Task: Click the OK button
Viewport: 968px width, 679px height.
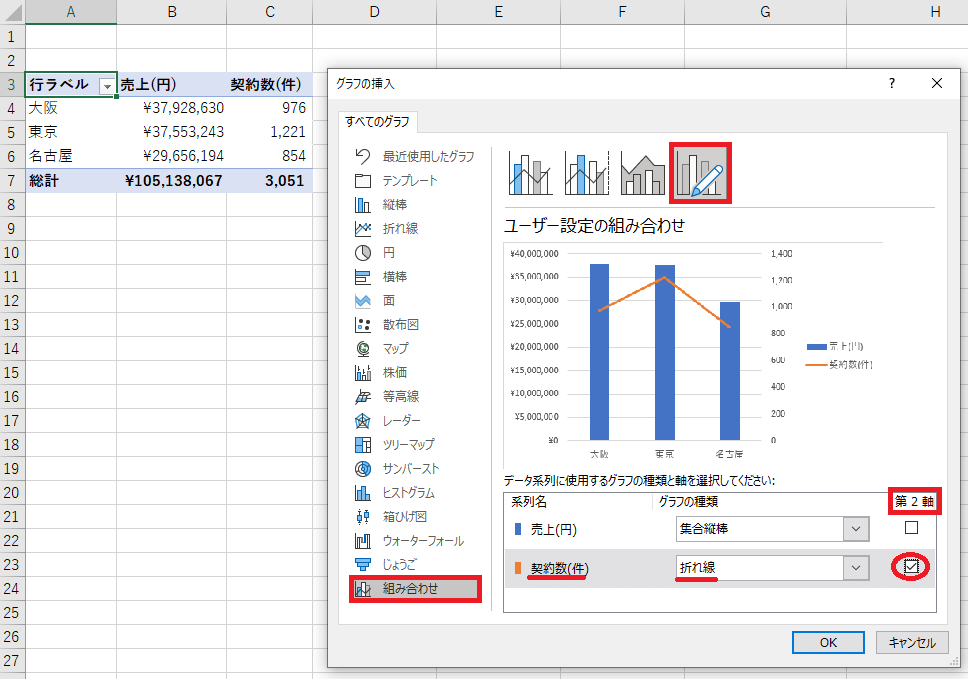Action: tap(828, 643)
